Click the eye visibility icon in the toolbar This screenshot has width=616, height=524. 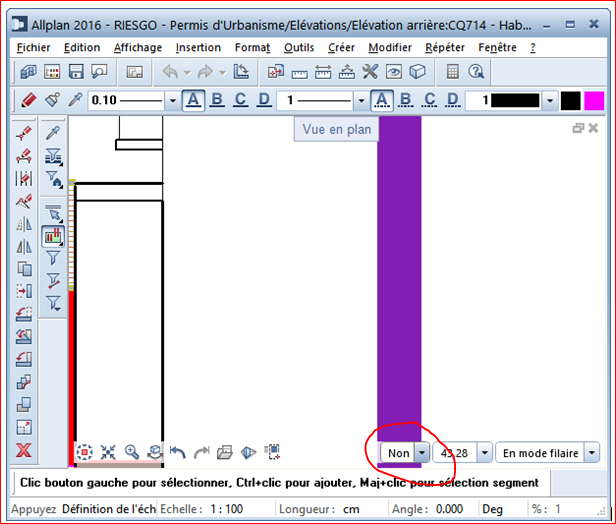tap(394, 72)
